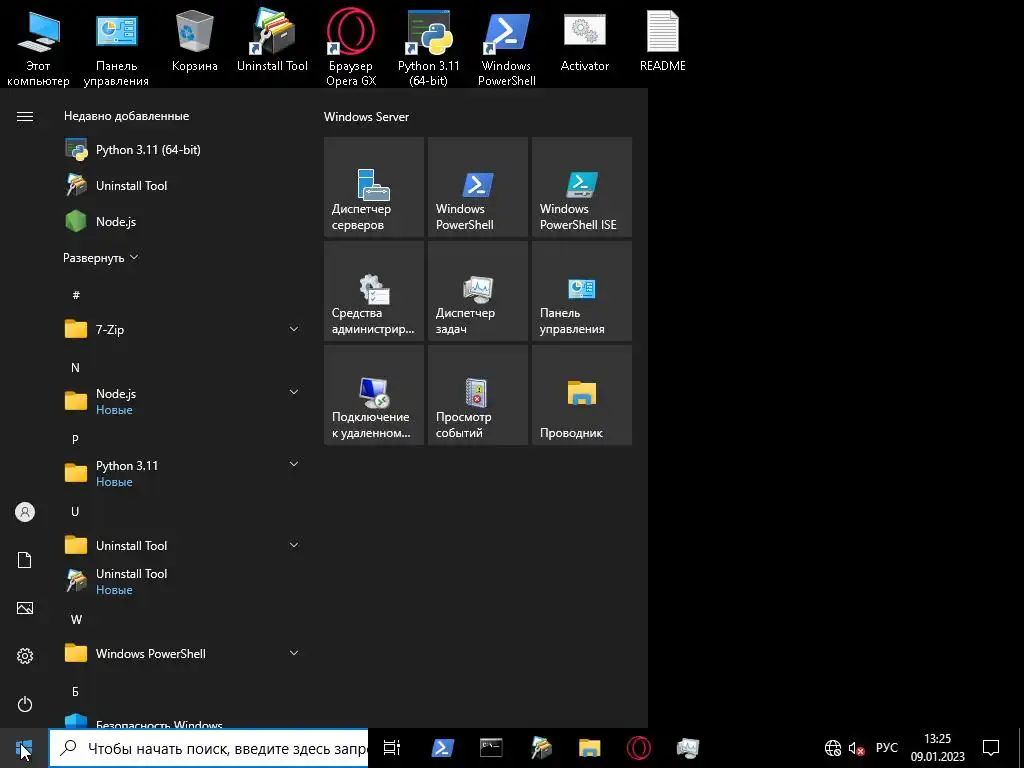Viewport: 1024px width, 768px height.
Task: Open the Task Manager taskbar icon
Action: click(x=688, y=748)
